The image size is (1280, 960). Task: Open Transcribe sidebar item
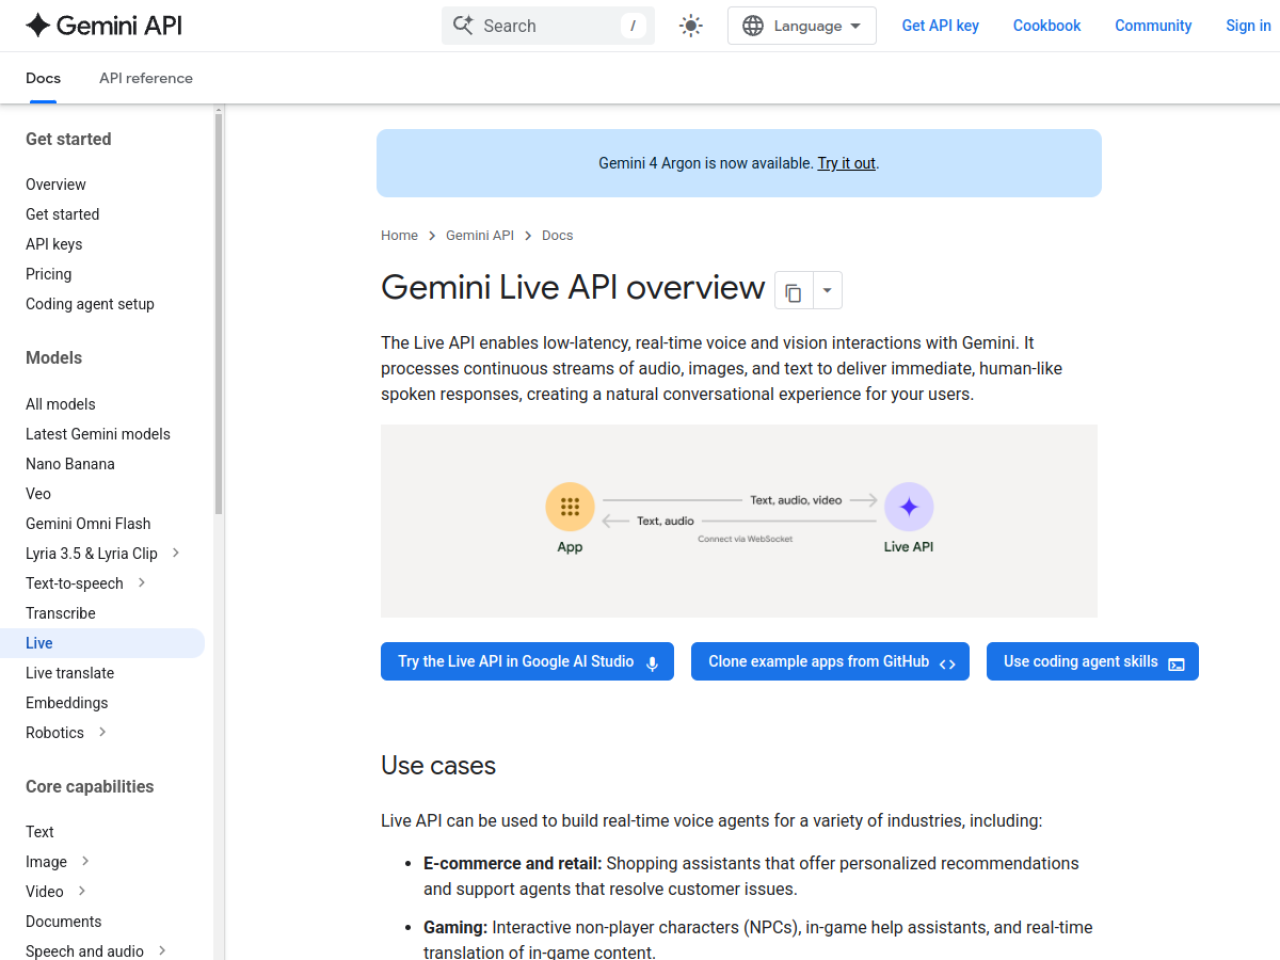[61, 613]
